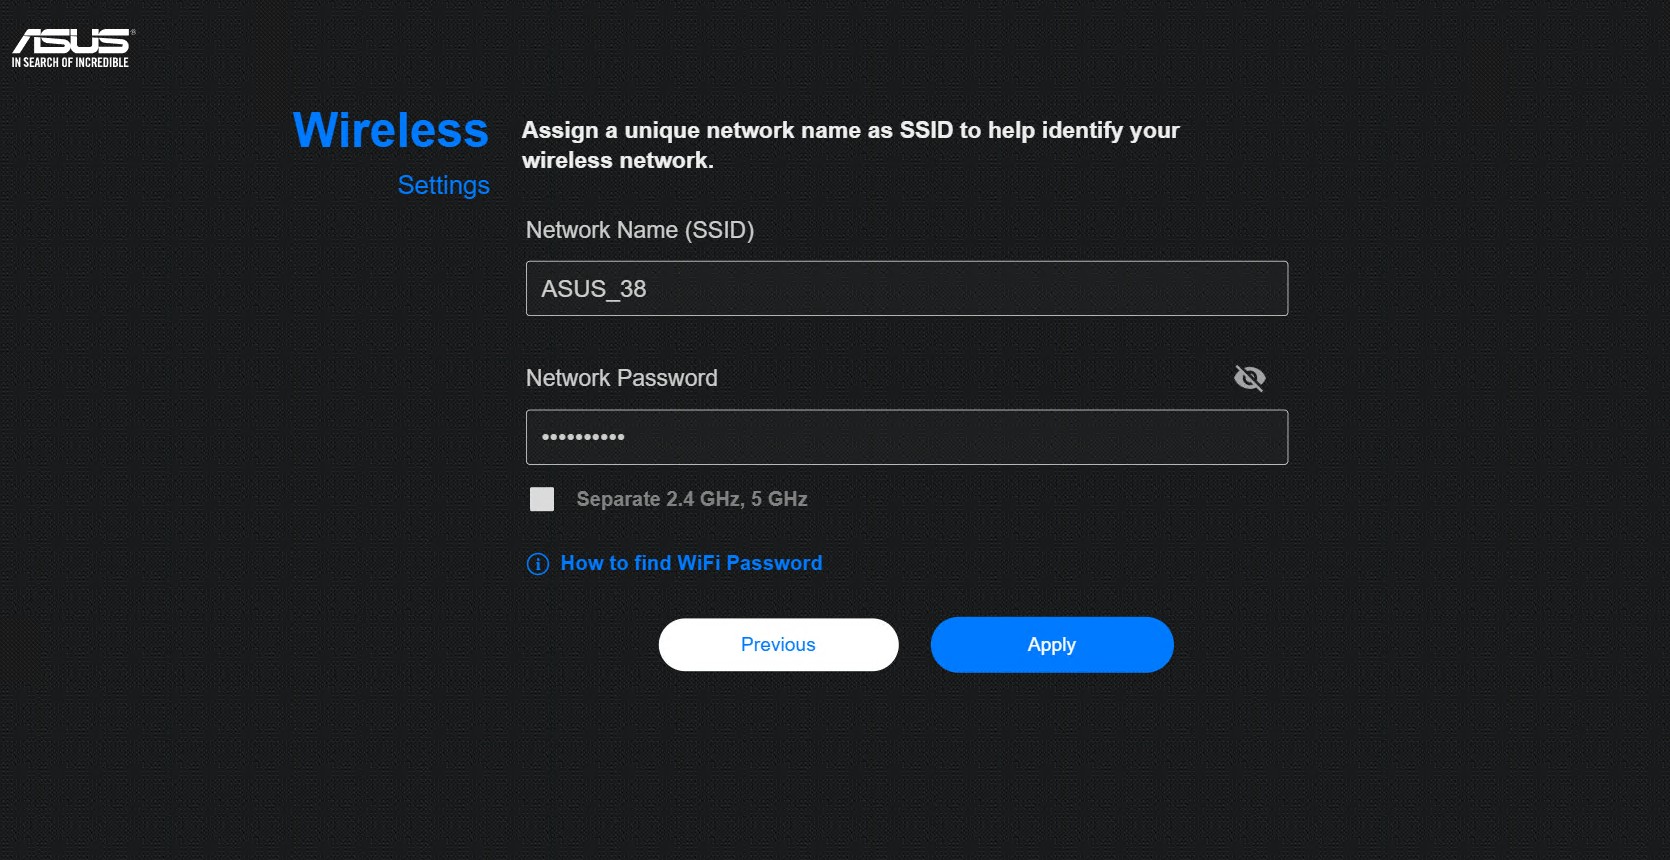Image resolution: width=1670 pixels, height=860 pixels.
Task: Click the "In Search of Incredible" tagline
Action: pyautogui.click(x=70, y=63)
